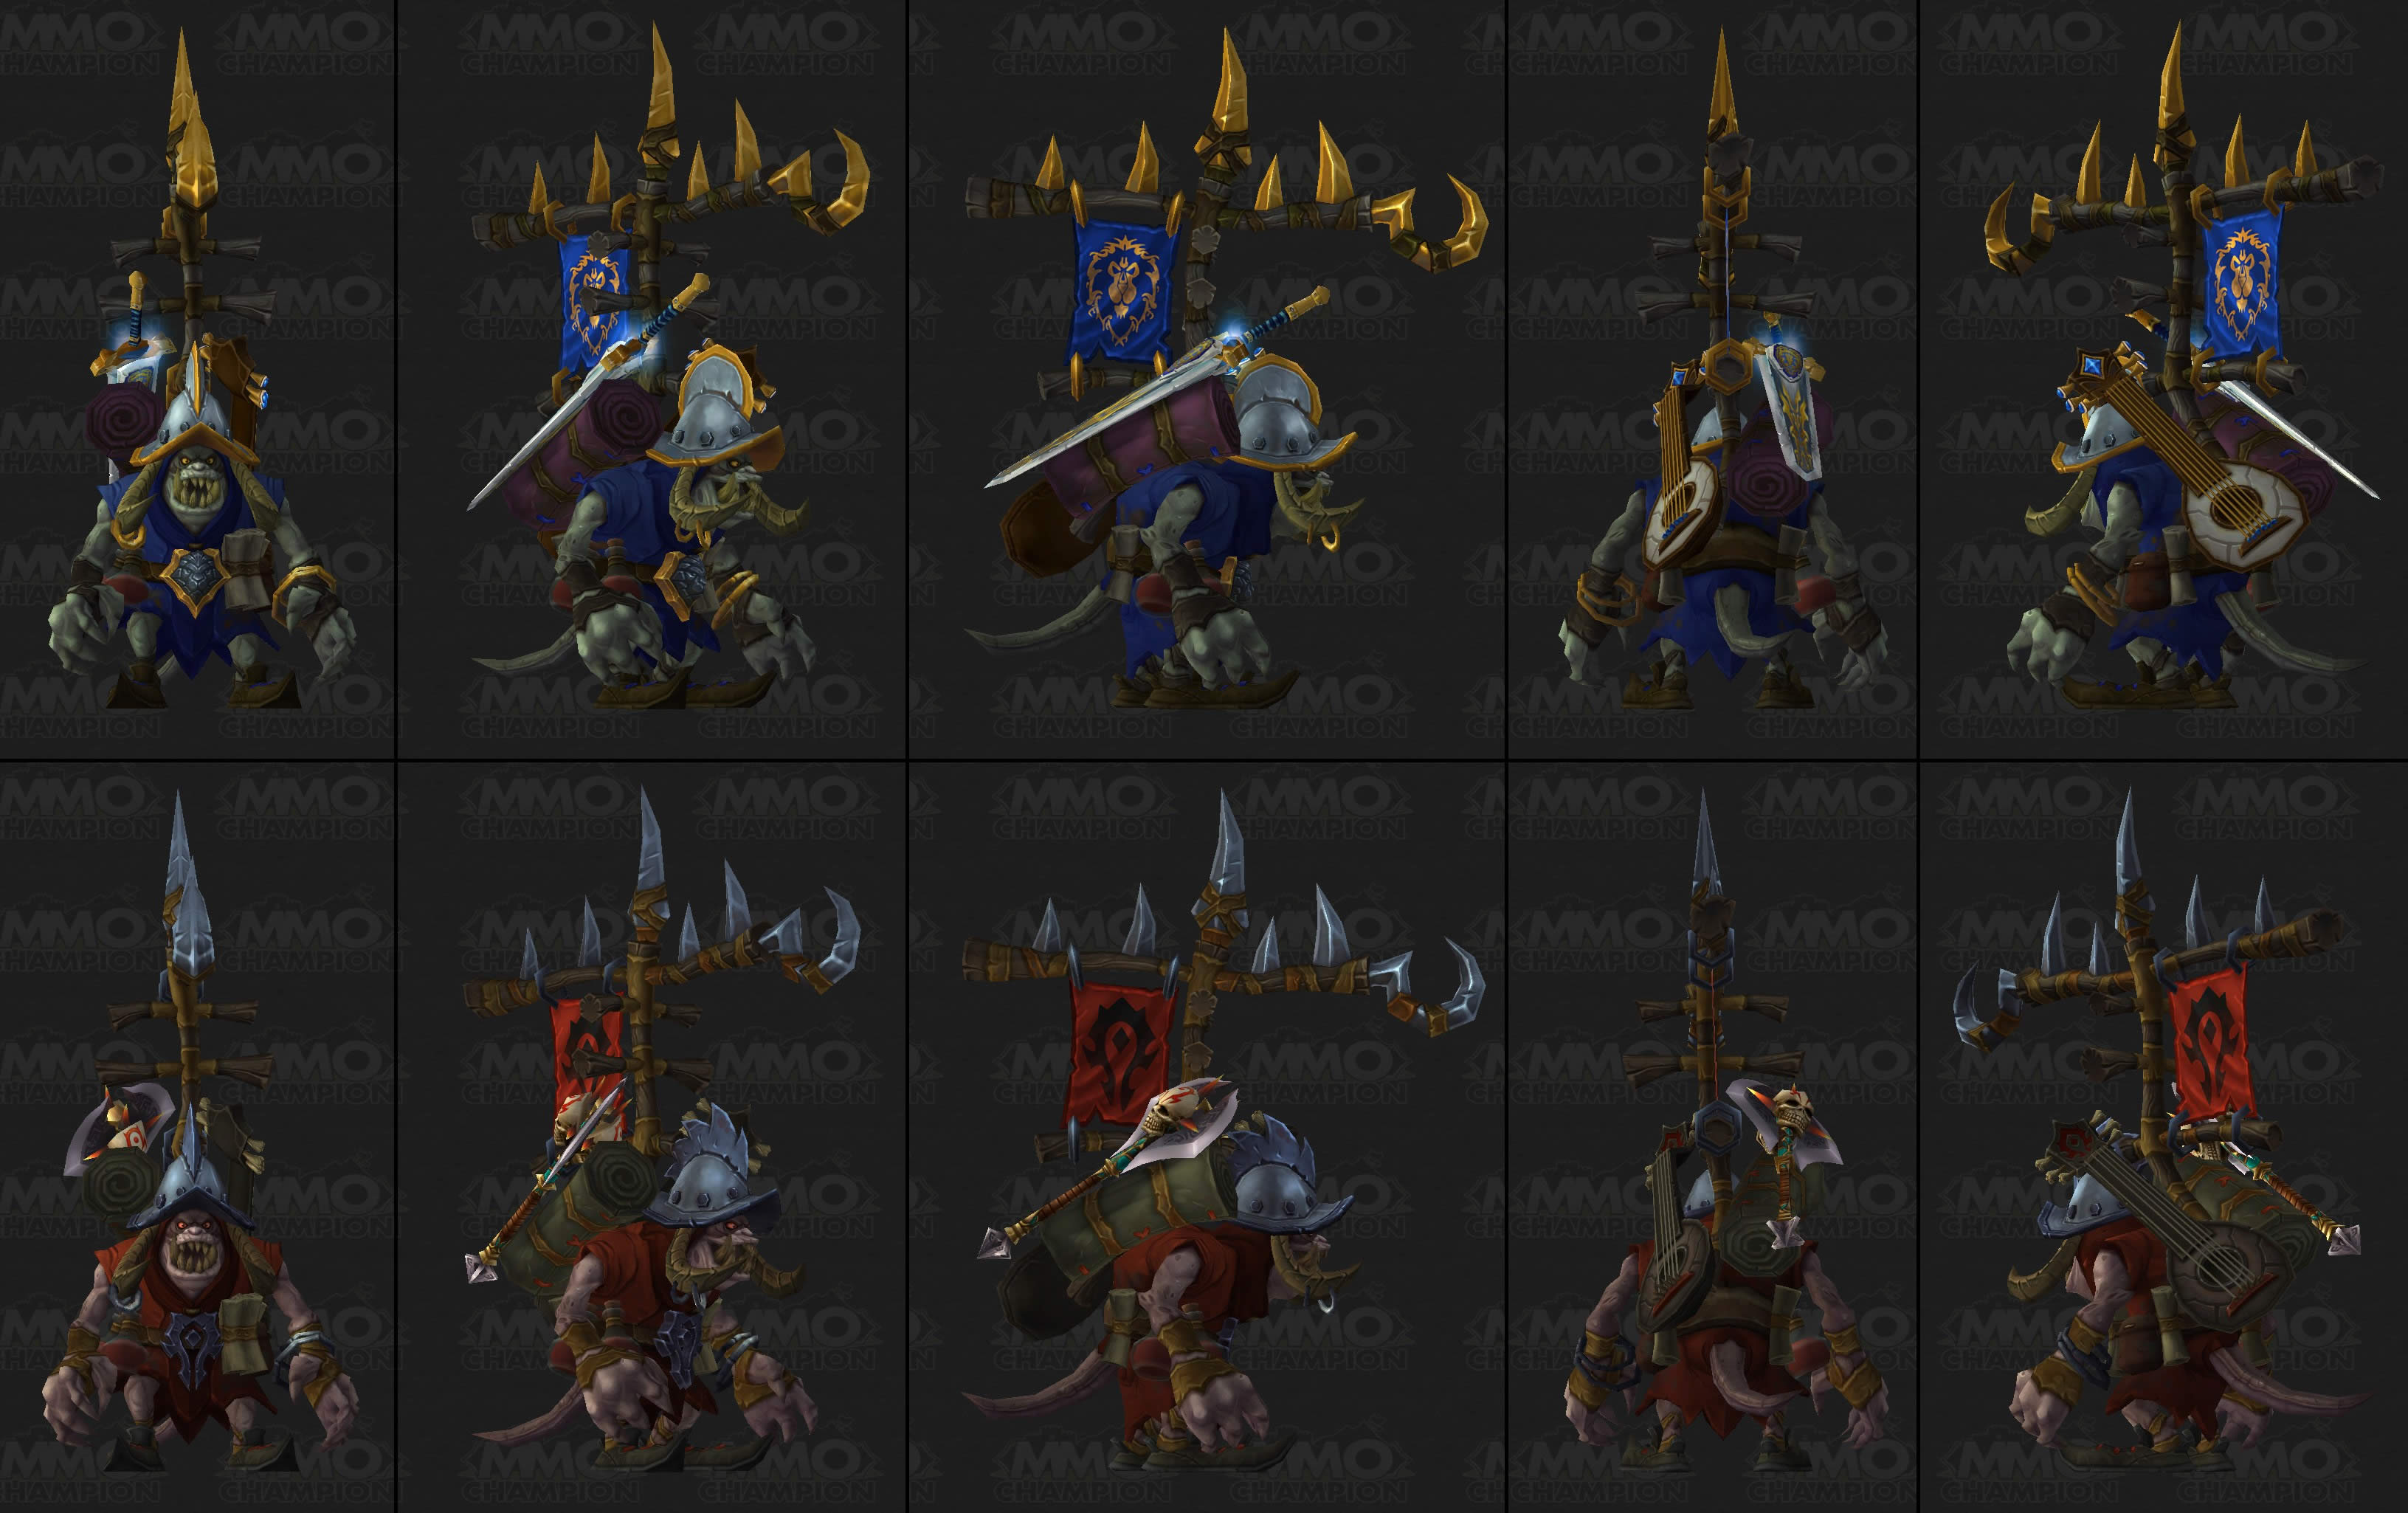Click the MMO Champion watermark in the top-left corner
Image resolution: width=2408 pixels, height=1513 pixels.
(x=80, y=45)
